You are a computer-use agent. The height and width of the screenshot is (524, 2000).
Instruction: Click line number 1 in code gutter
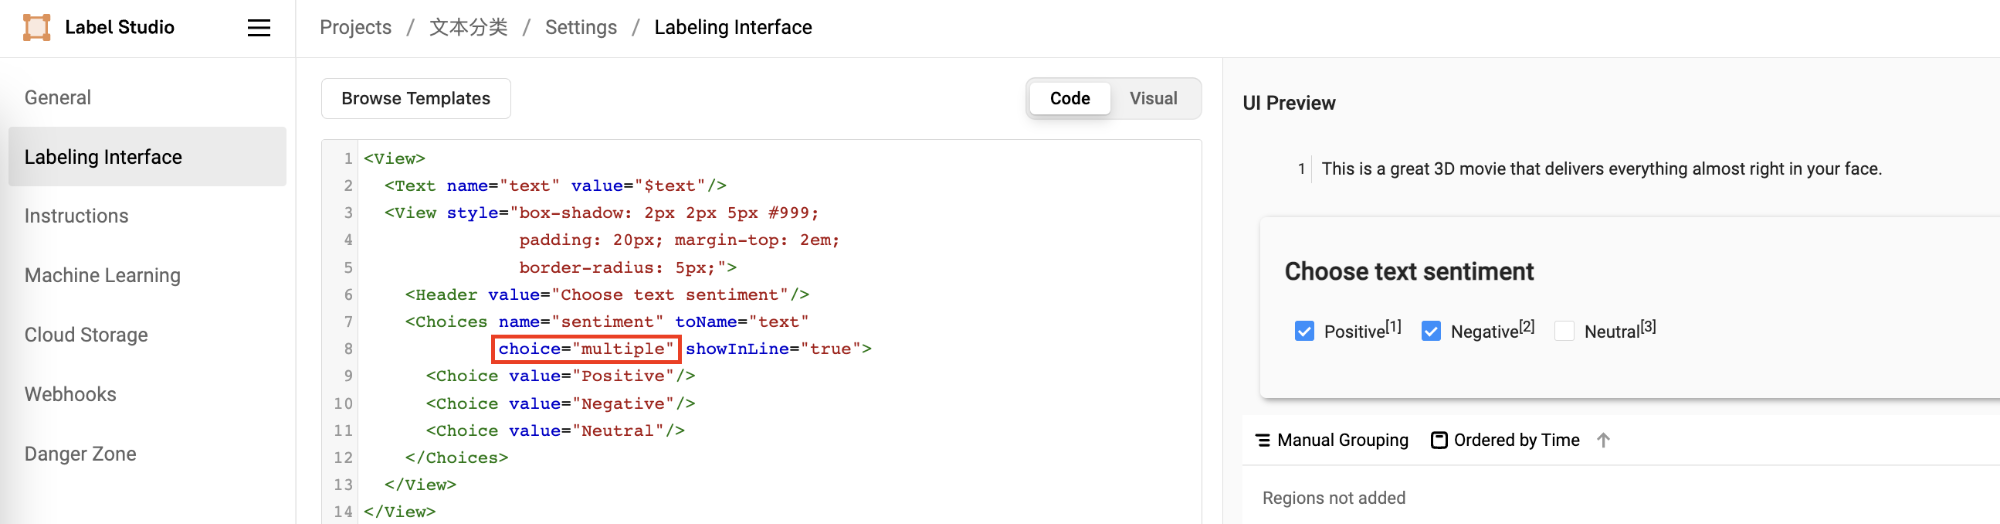(348, 158)
